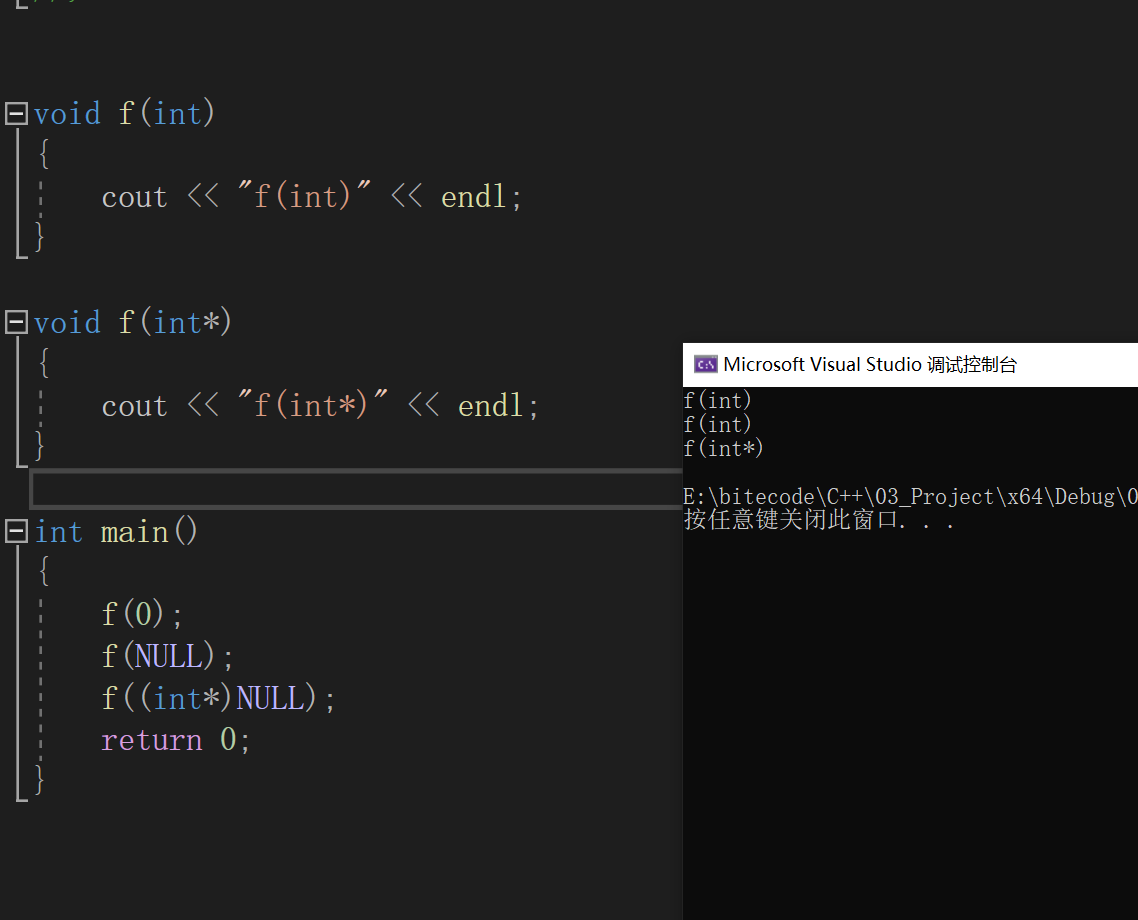Collapse the f(int*) function body
The image size is (1138, 920).
[15, 322]
